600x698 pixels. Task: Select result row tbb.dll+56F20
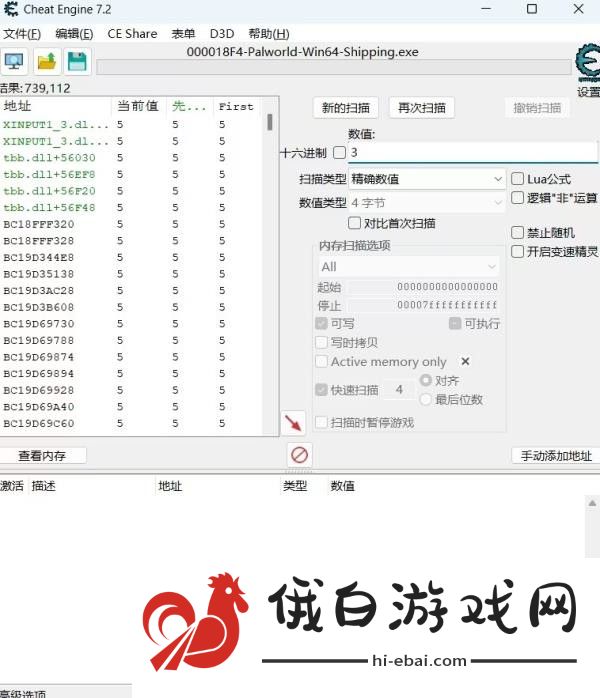coord(132,191)
